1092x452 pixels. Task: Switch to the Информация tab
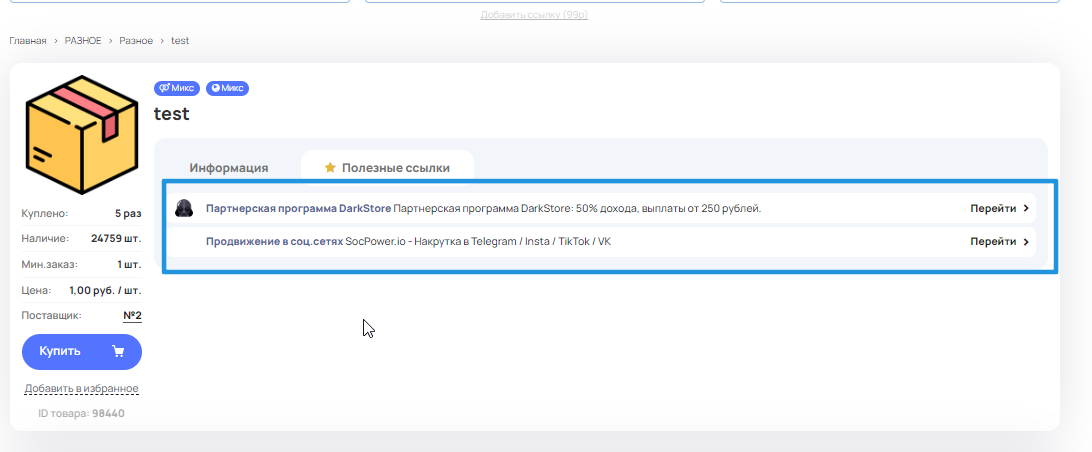click(229, 168)
